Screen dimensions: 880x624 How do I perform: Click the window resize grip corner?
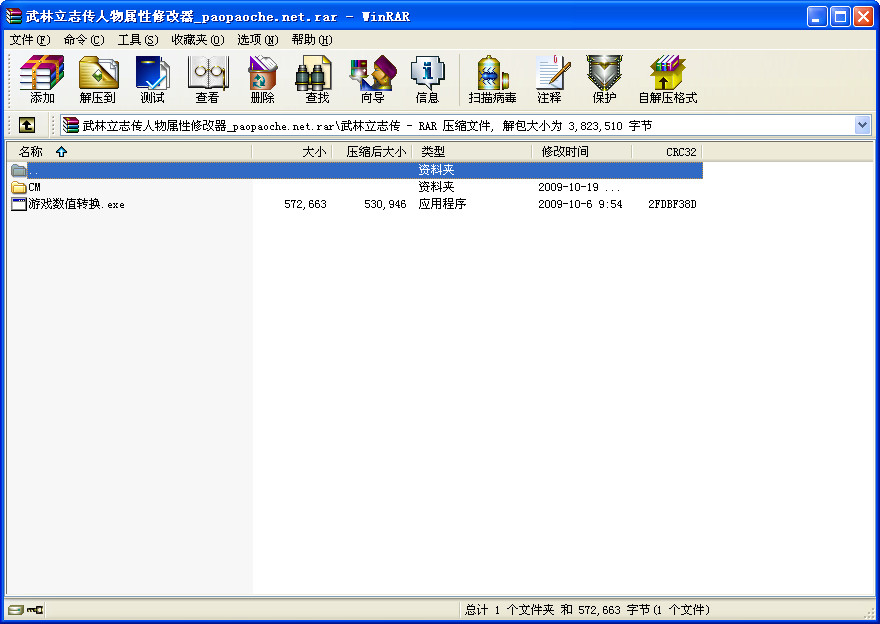pyautogui.click(x=869, y=613)
